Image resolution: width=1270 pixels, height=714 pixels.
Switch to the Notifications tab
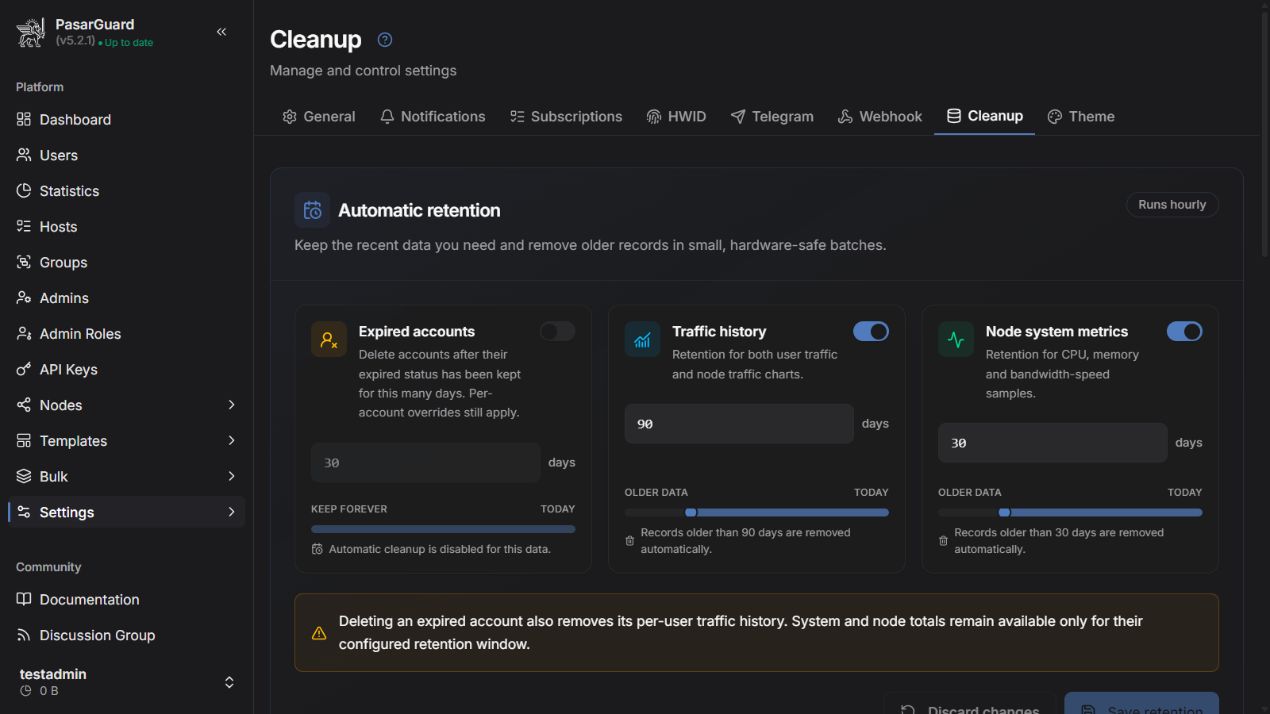432,116
